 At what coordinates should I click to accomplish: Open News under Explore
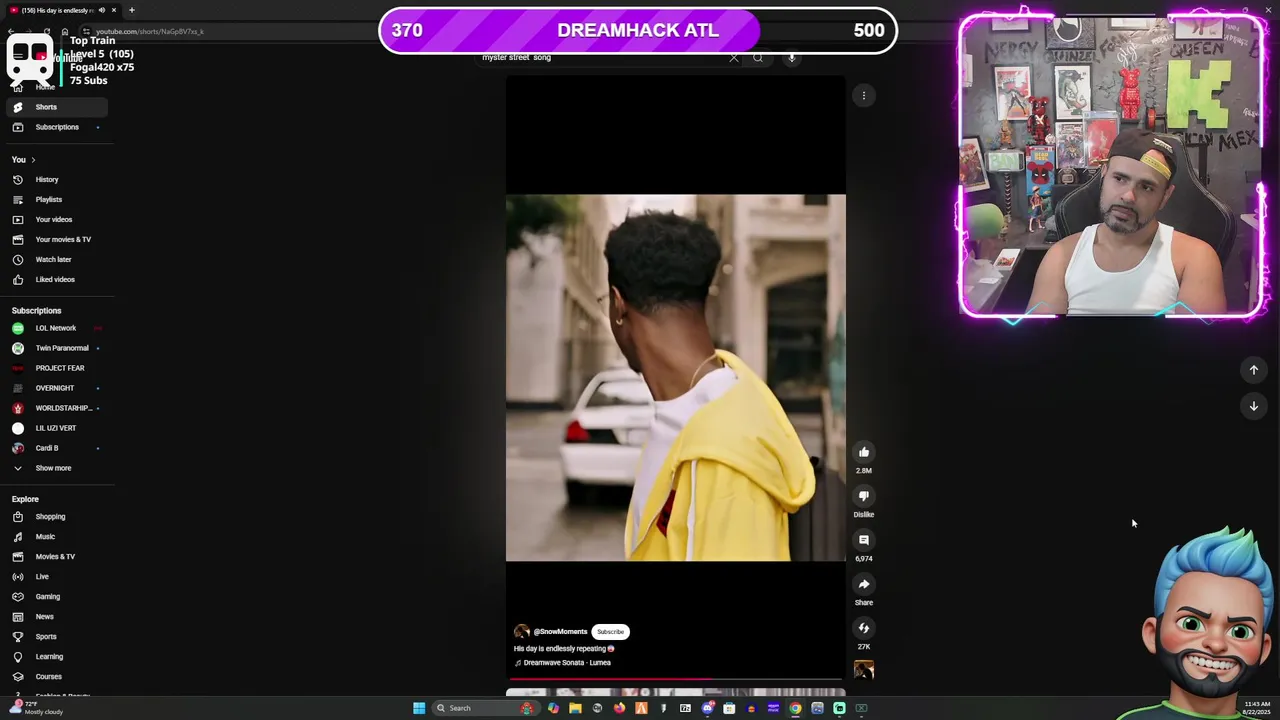point(58,617)
